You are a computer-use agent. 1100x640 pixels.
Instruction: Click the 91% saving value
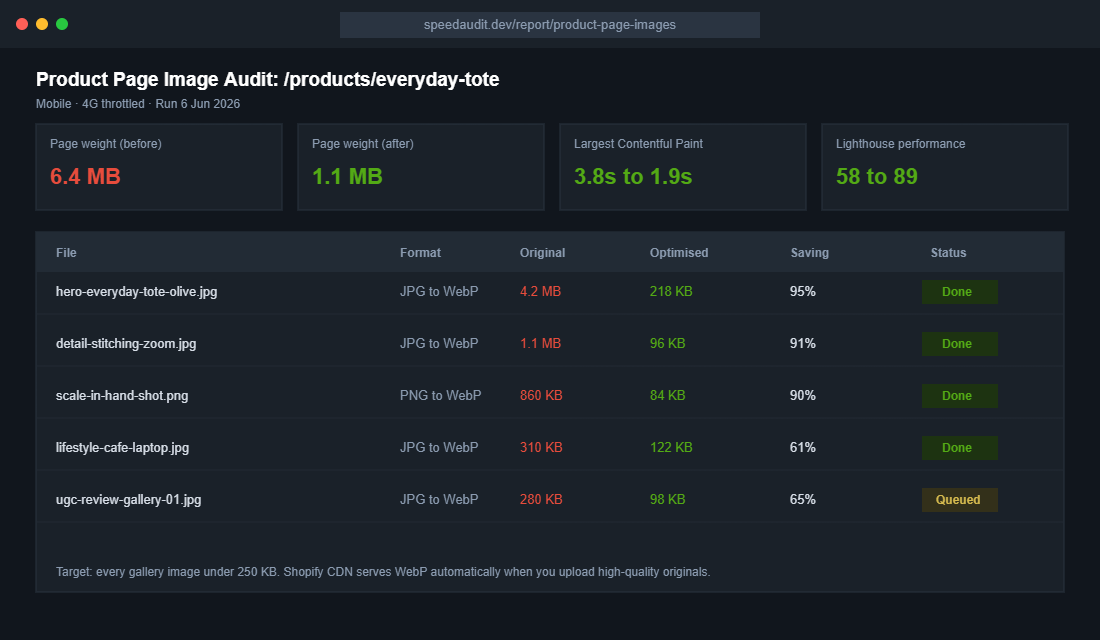point(803,344)
